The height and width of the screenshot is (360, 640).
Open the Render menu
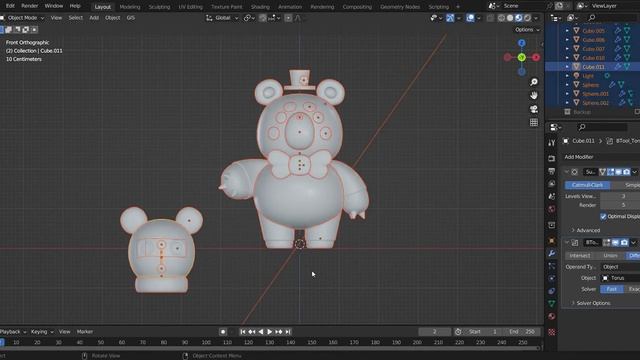(x=29, y=6)
